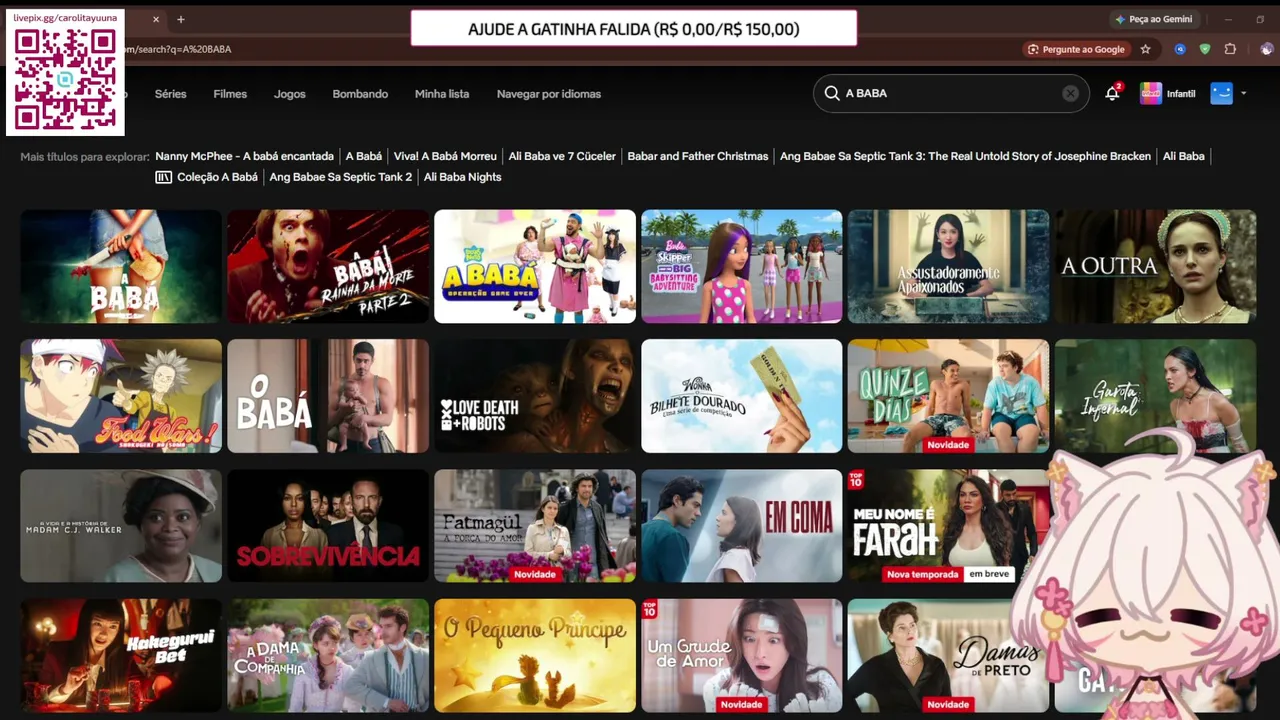The height and width of the screenshot is (720, 1280).
Task: Explore Ali Baba ve 7 Cüceler
Action: click(x=562, y=156)
